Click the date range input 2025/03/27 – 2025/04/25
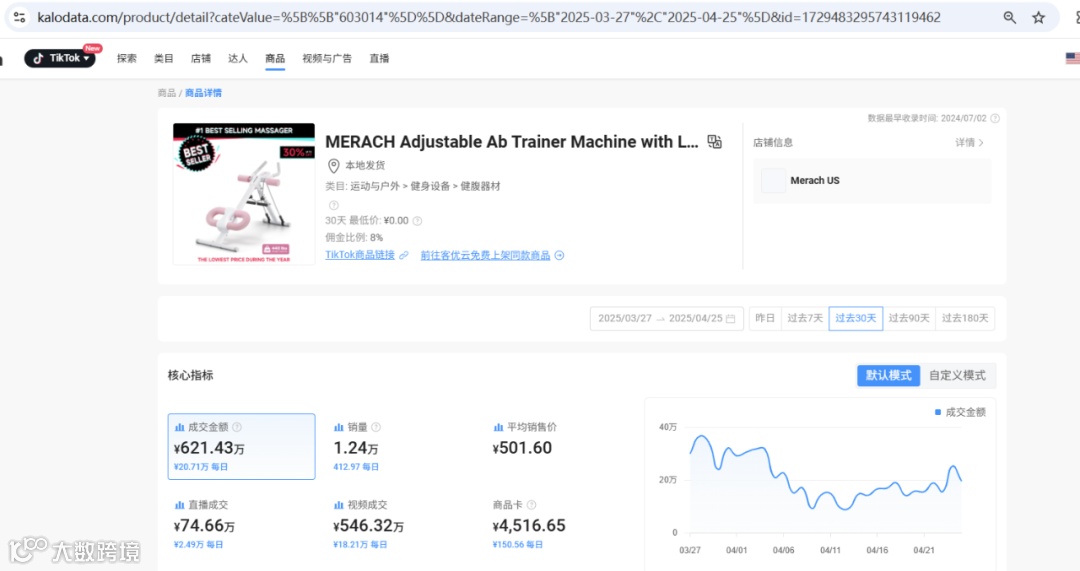 point(667,318)
